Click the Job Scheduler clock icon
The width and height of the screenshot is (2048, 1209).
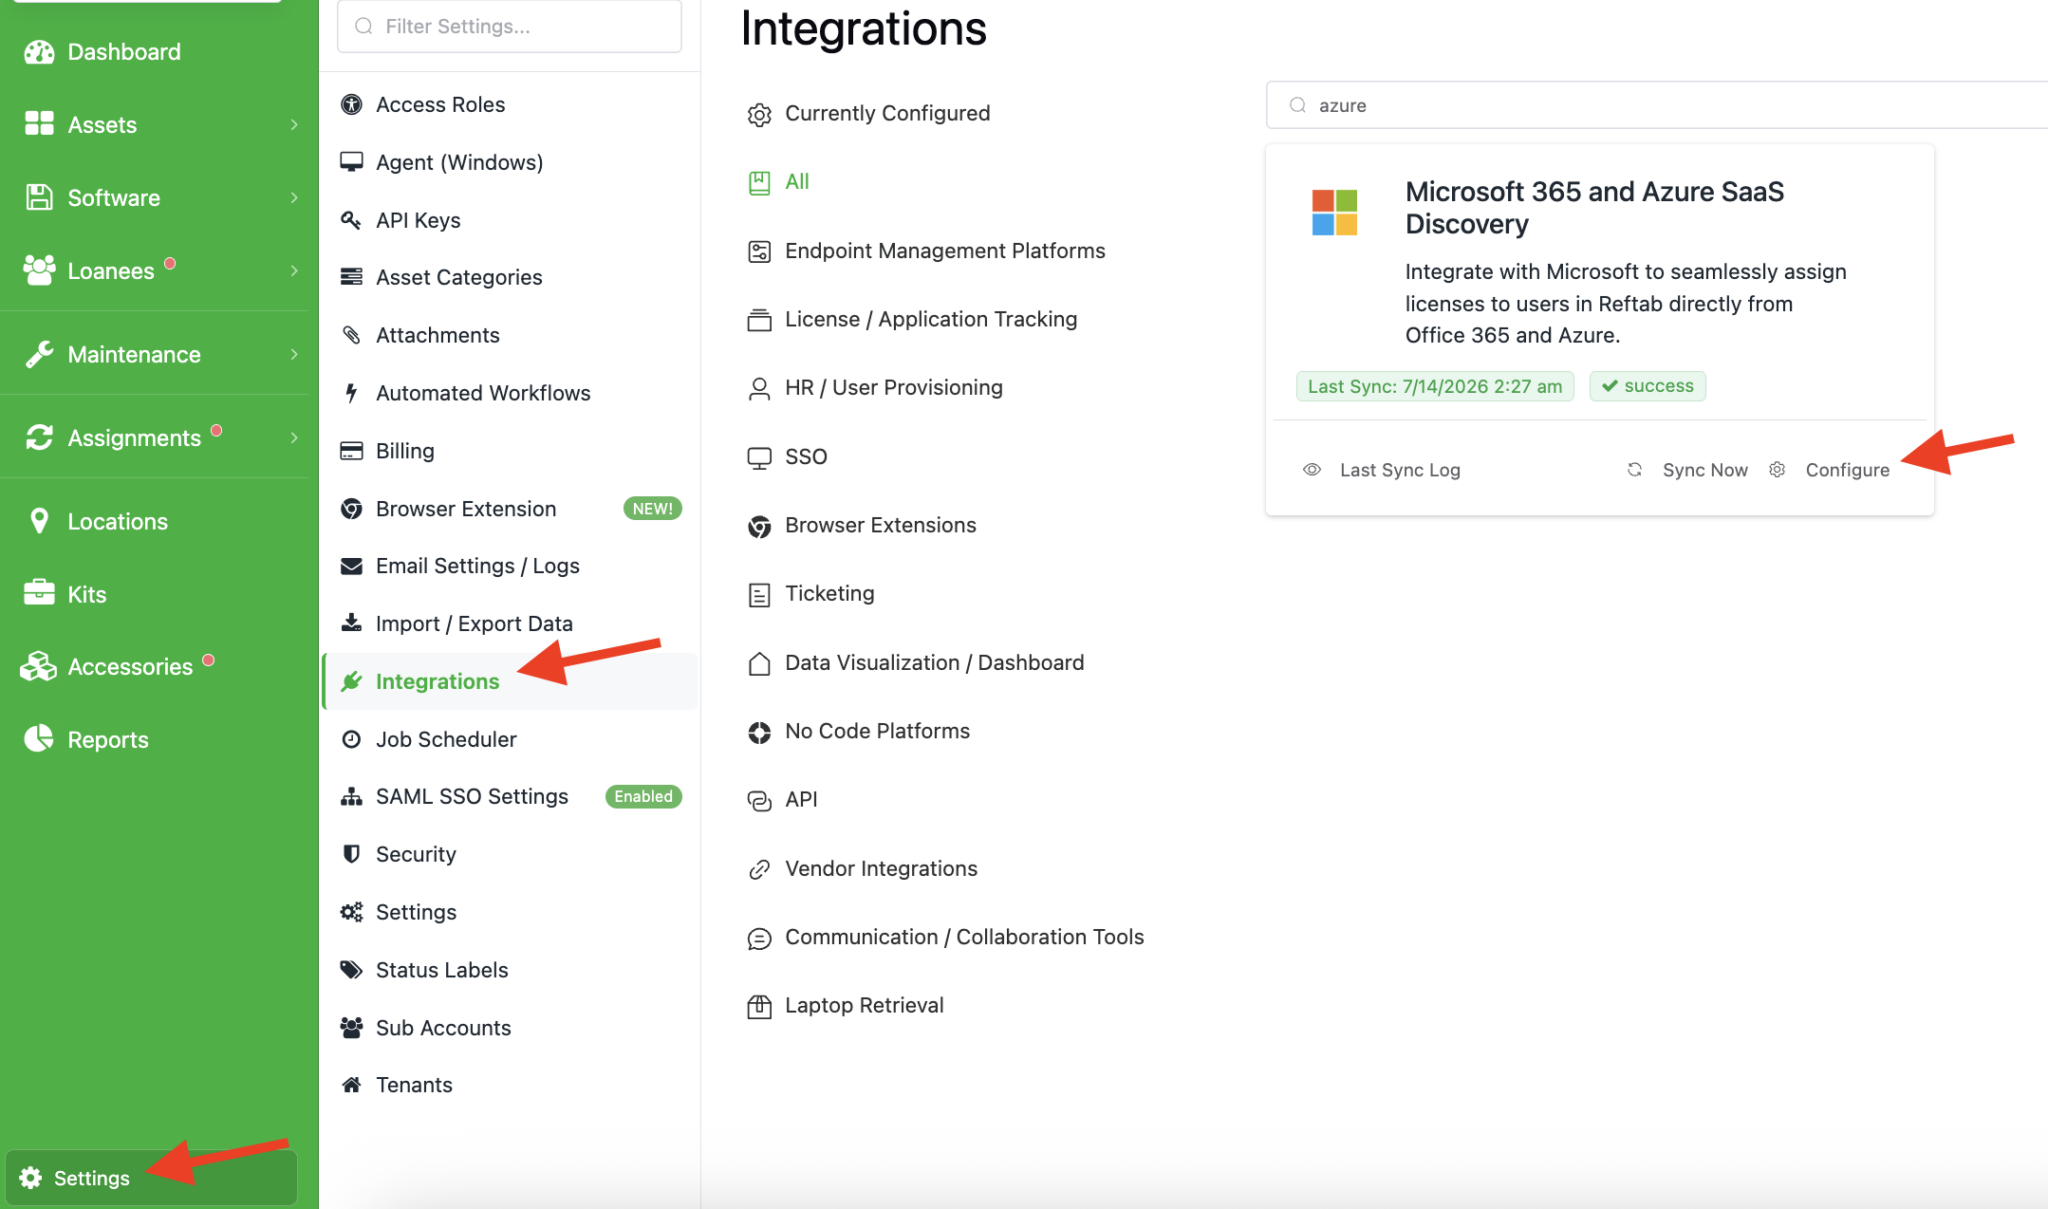351,739
